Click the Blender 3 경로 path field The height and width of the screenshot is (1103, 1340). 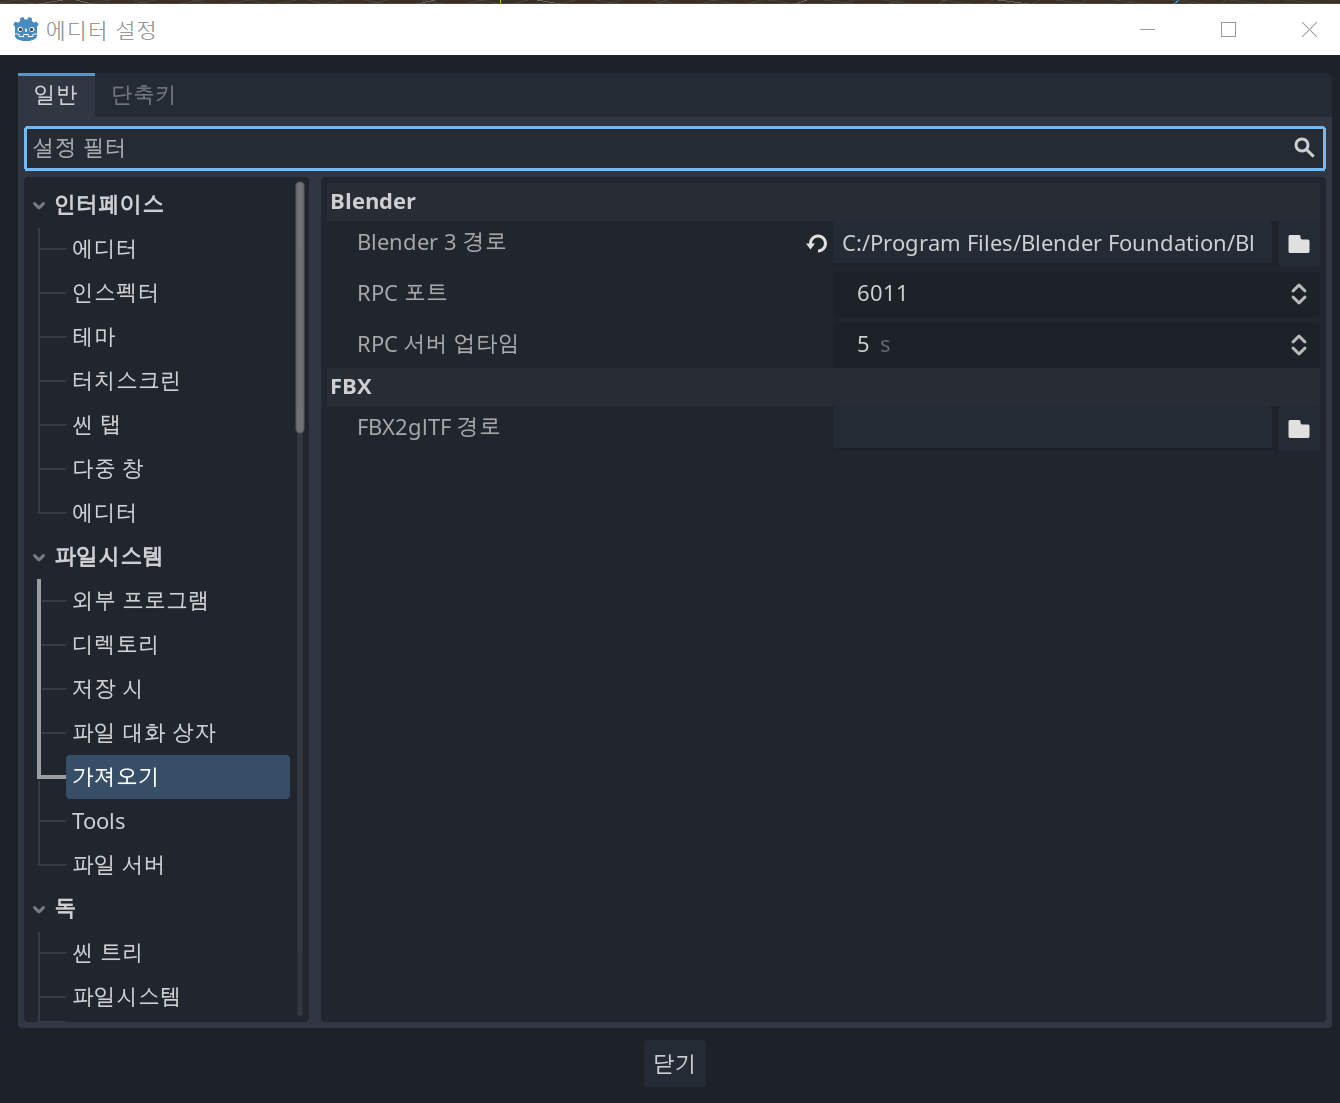click(x=1053, y=243)
